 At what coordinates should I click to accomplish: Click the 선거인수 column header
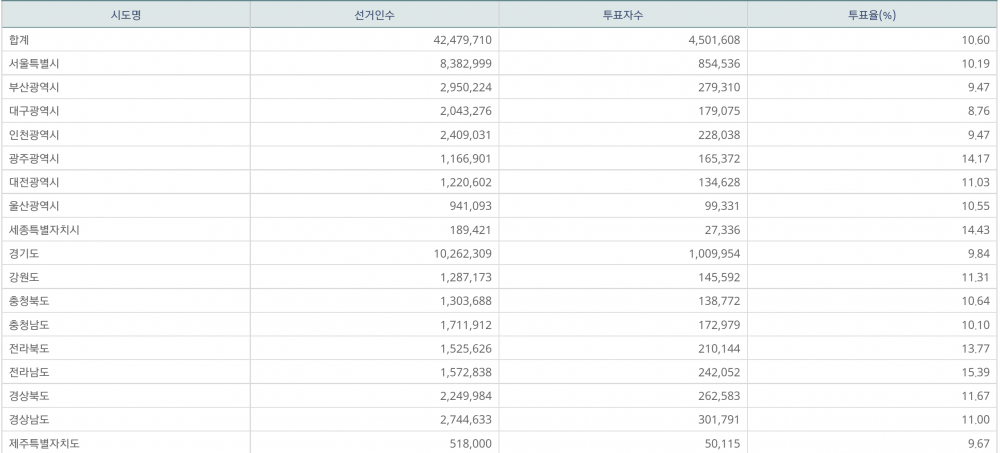click(x=374, y=15)
